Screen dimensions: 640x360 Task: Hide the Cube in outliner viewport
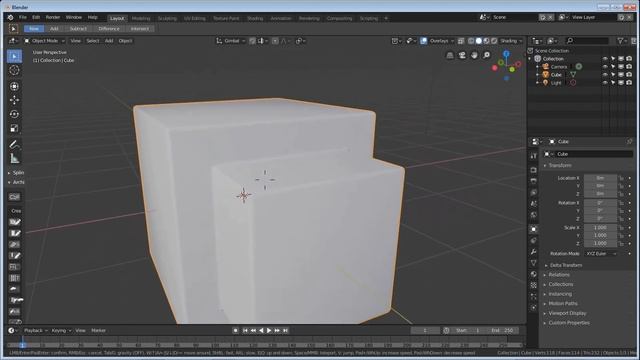605,75
